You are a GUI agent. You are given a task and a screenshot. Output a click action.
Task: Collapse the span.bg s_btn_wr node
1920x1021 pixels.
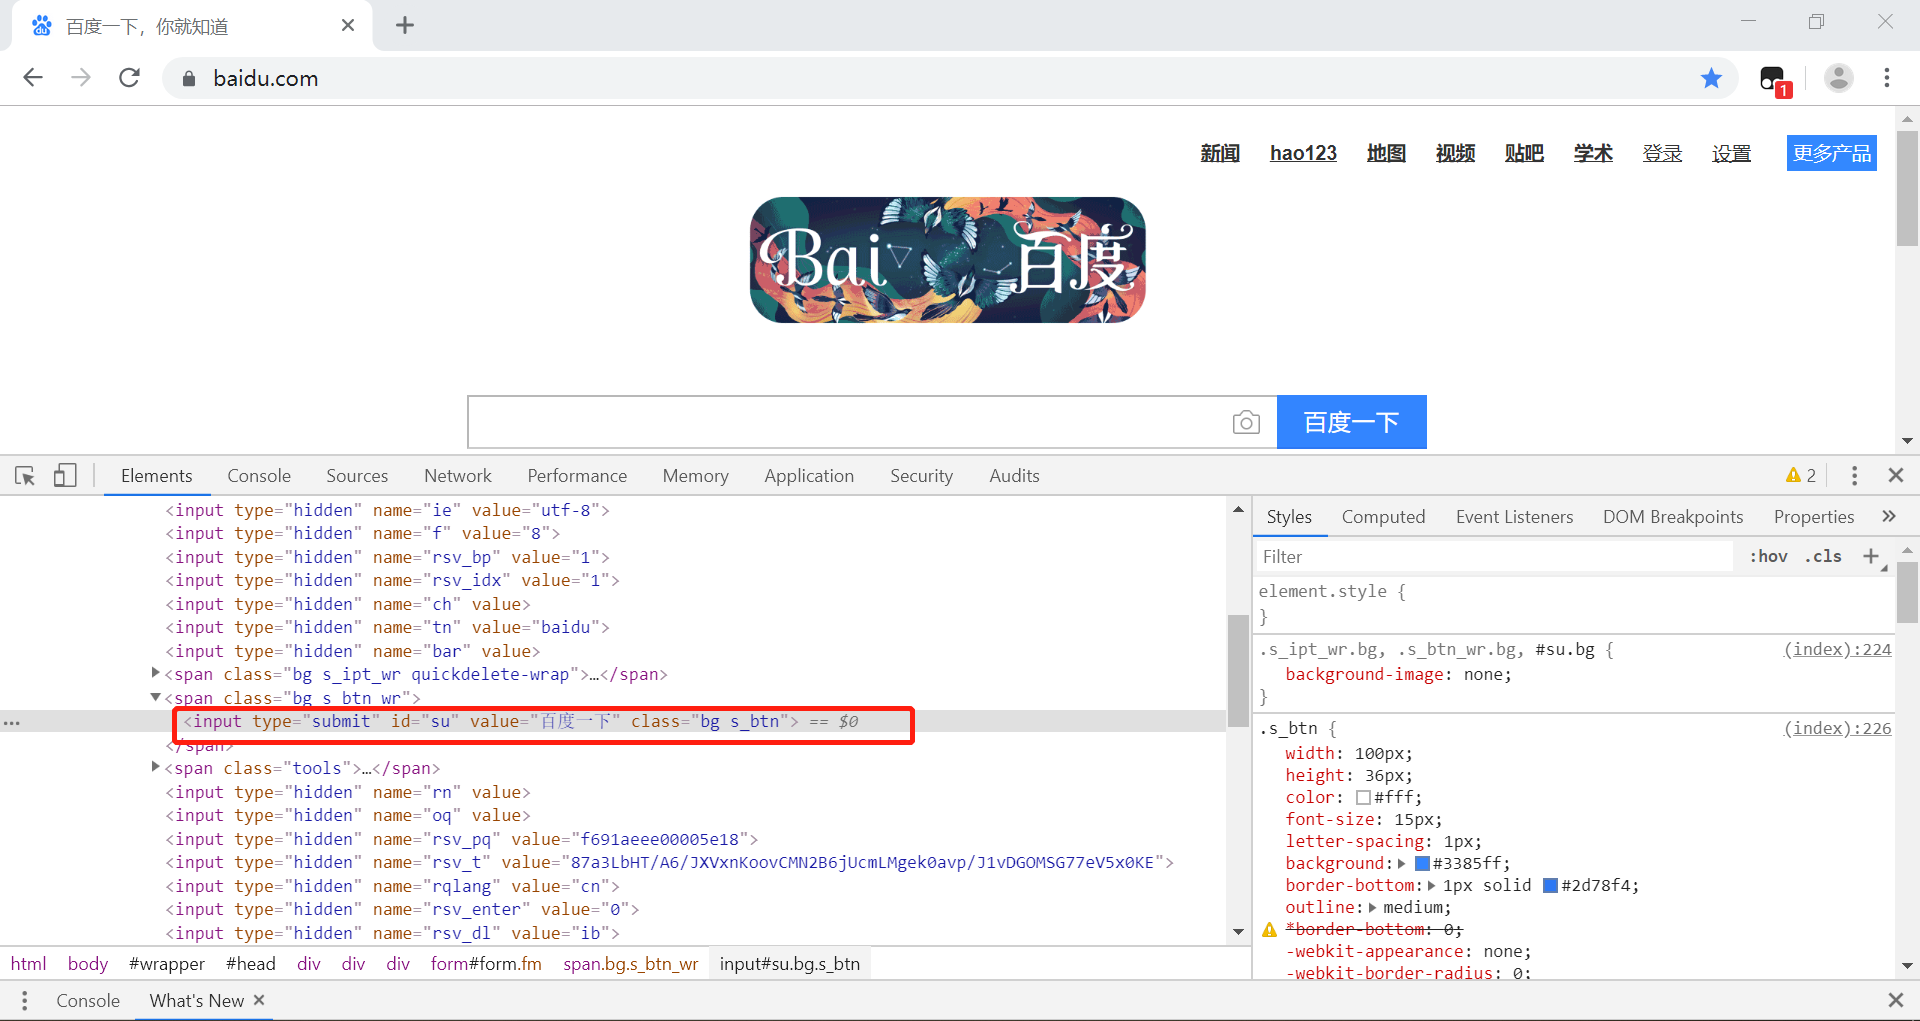(x=156, y=697)
